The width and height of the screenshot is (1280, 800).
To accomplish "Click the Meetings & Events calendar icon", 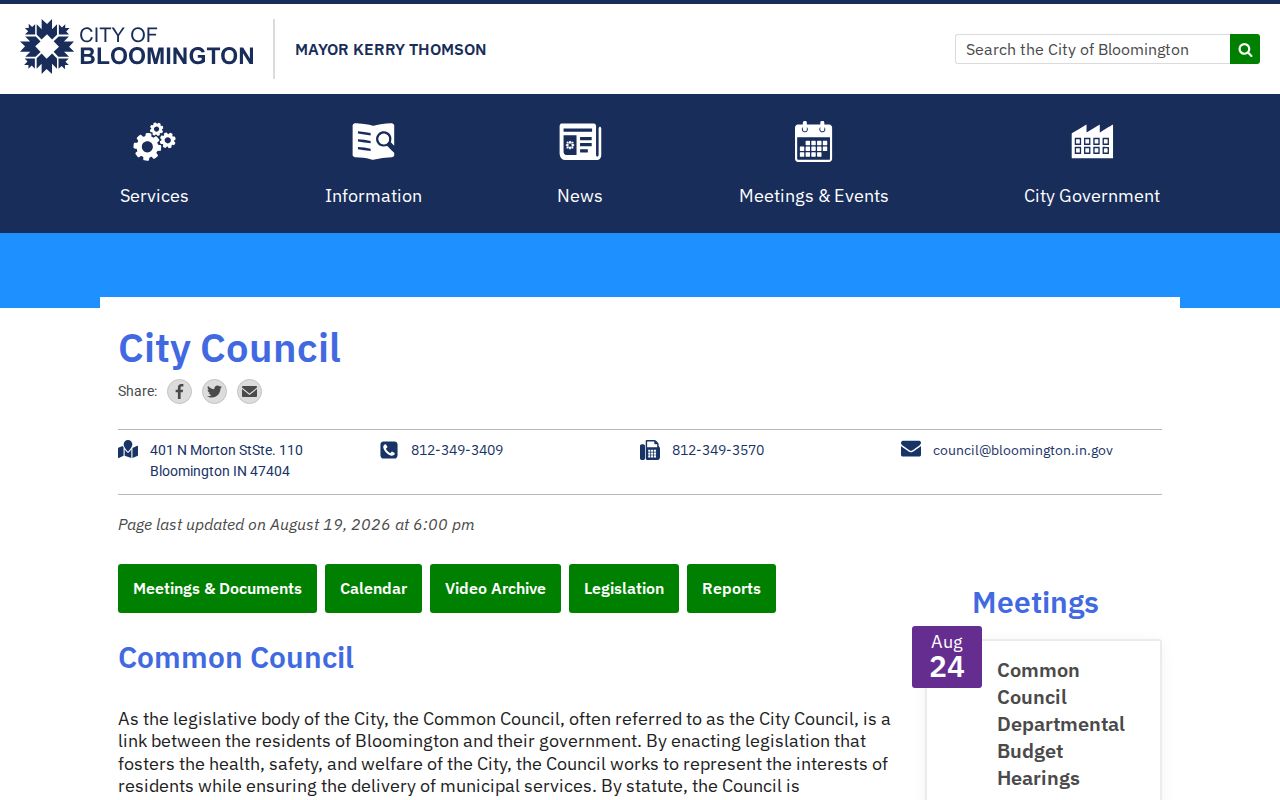I will click(x=813, y=142).
